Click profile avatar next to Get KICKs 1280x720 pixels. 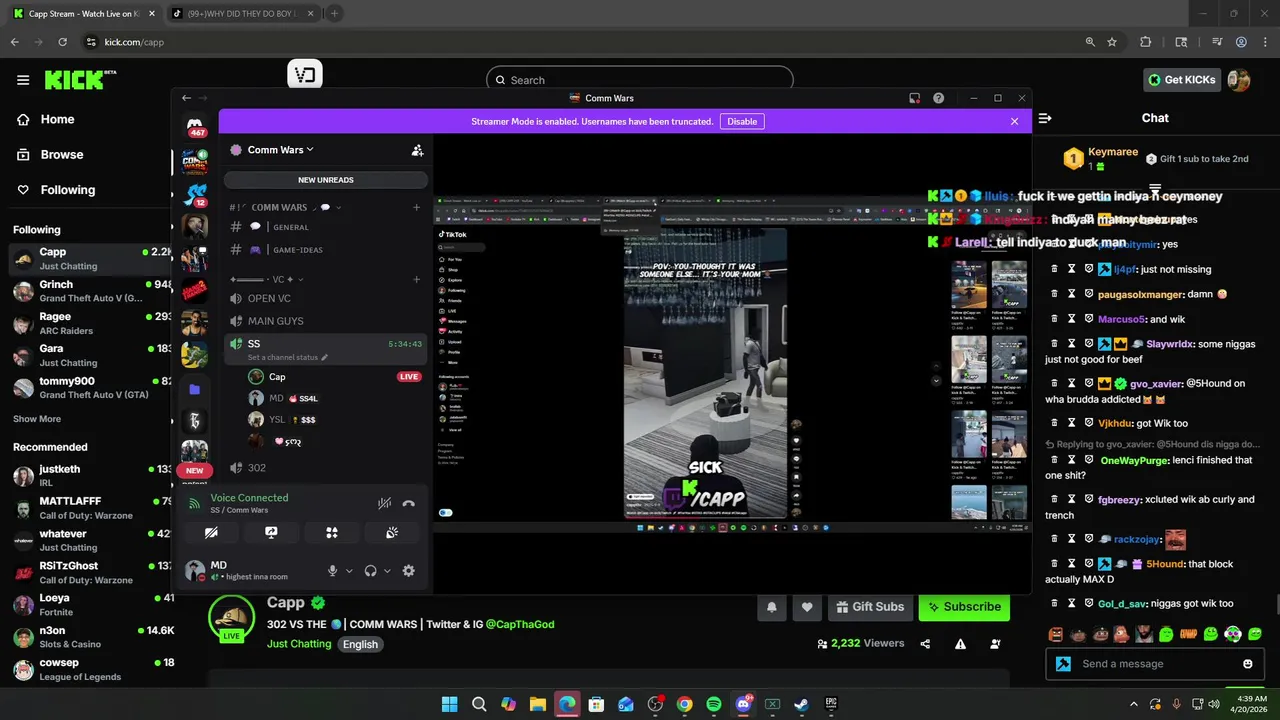pos(1239,80)
